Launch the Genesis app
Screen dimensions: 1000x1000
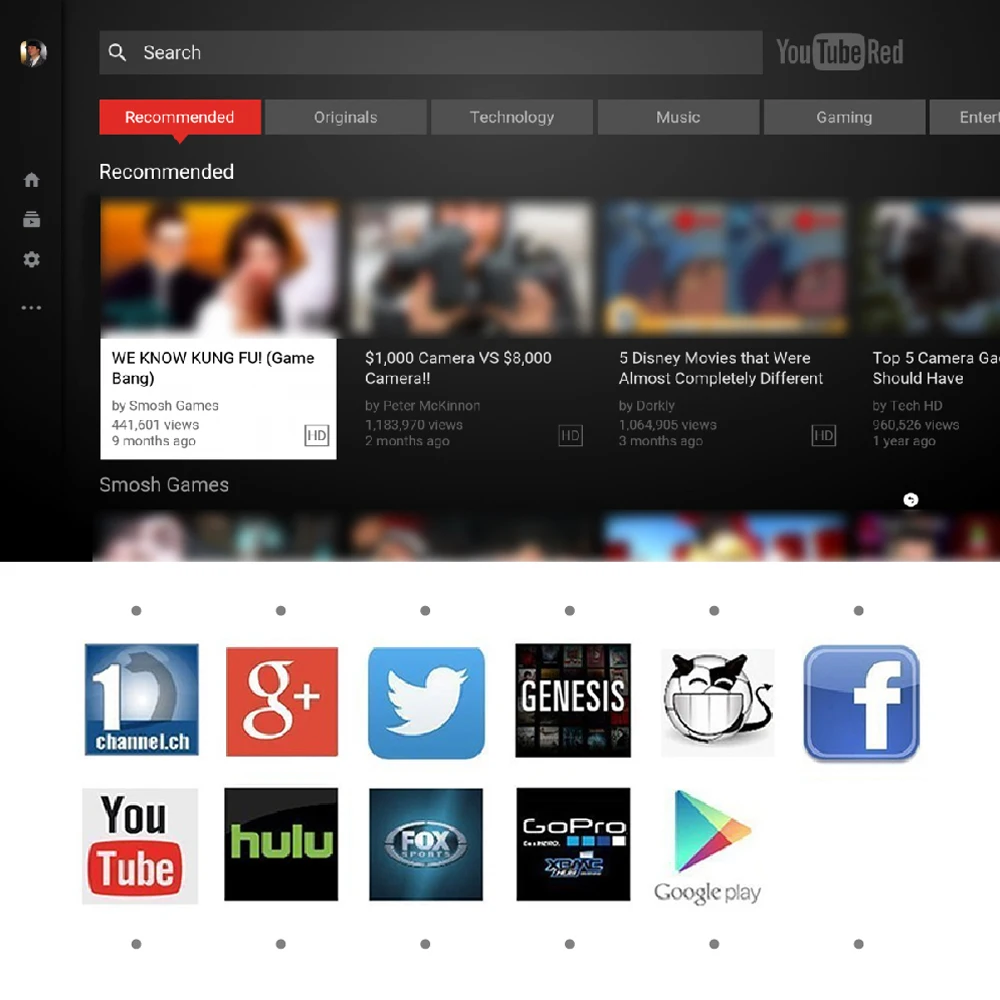pyautogui.click(x=573, y=700)
